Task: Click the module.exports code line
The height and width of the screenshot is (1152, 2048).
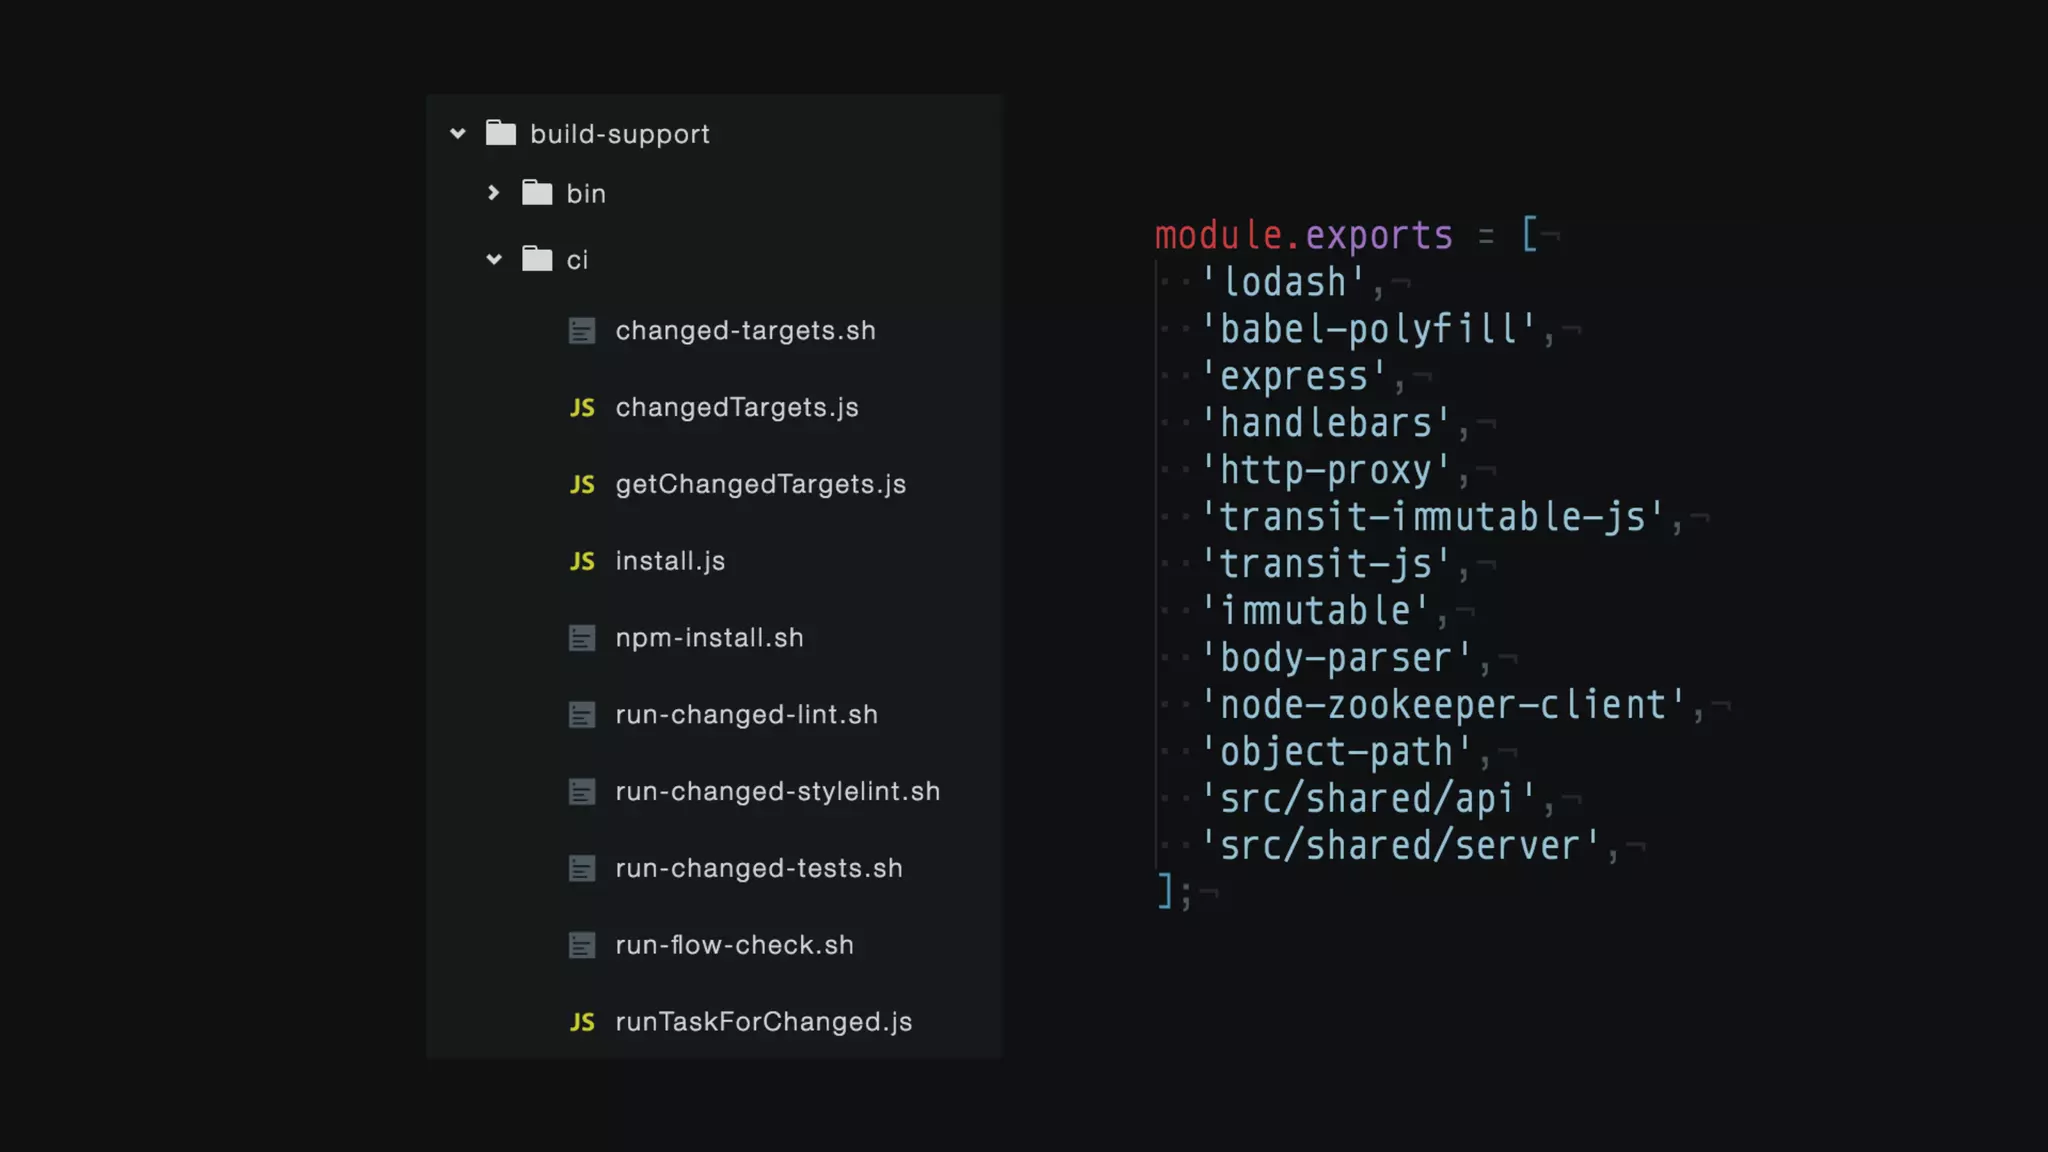Action: (x=1304, y=236)
